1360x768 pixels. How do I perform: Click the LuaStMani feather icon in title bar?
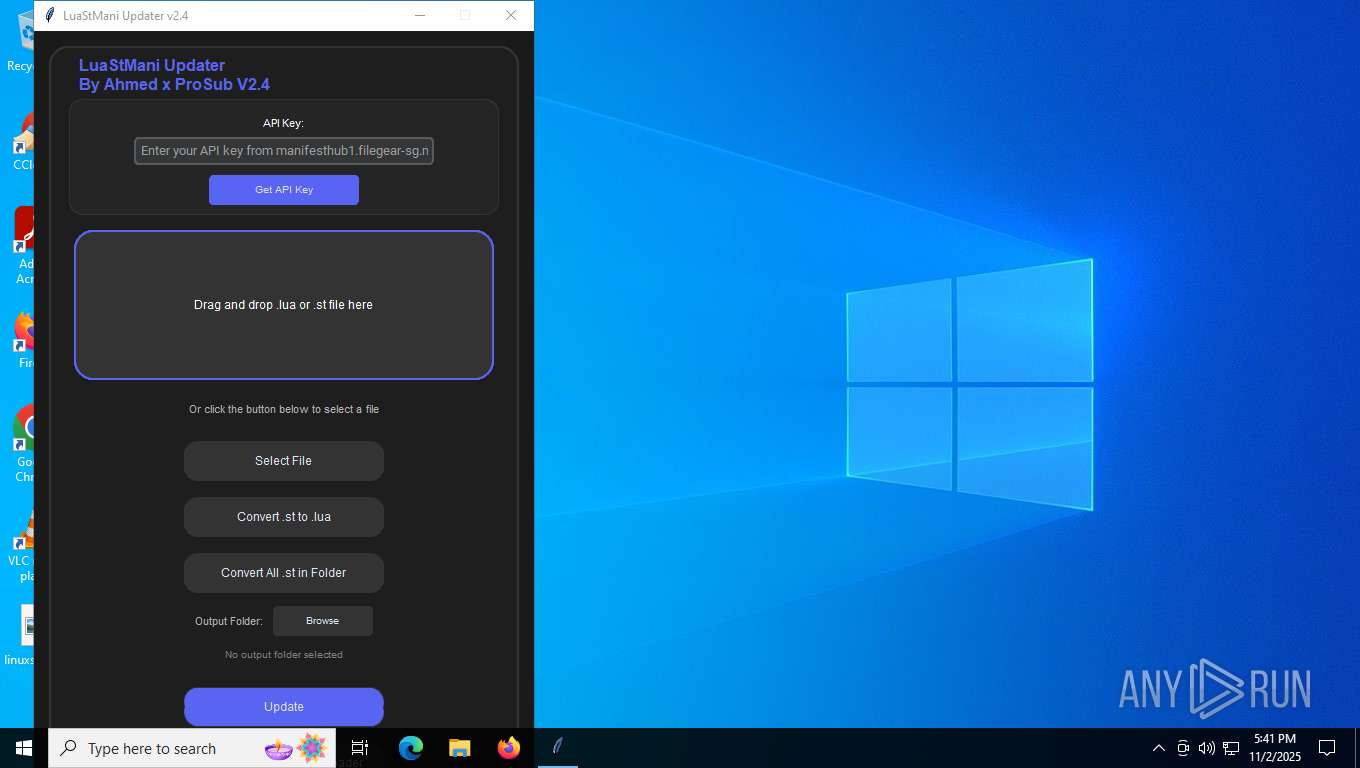pyautogui.click(x=49, y=15)
